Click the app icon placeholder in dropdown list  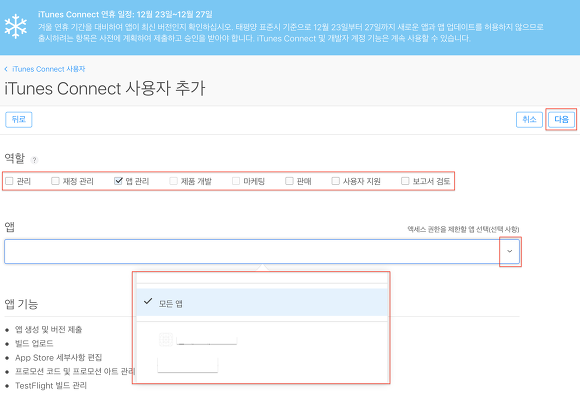[166, 339]
